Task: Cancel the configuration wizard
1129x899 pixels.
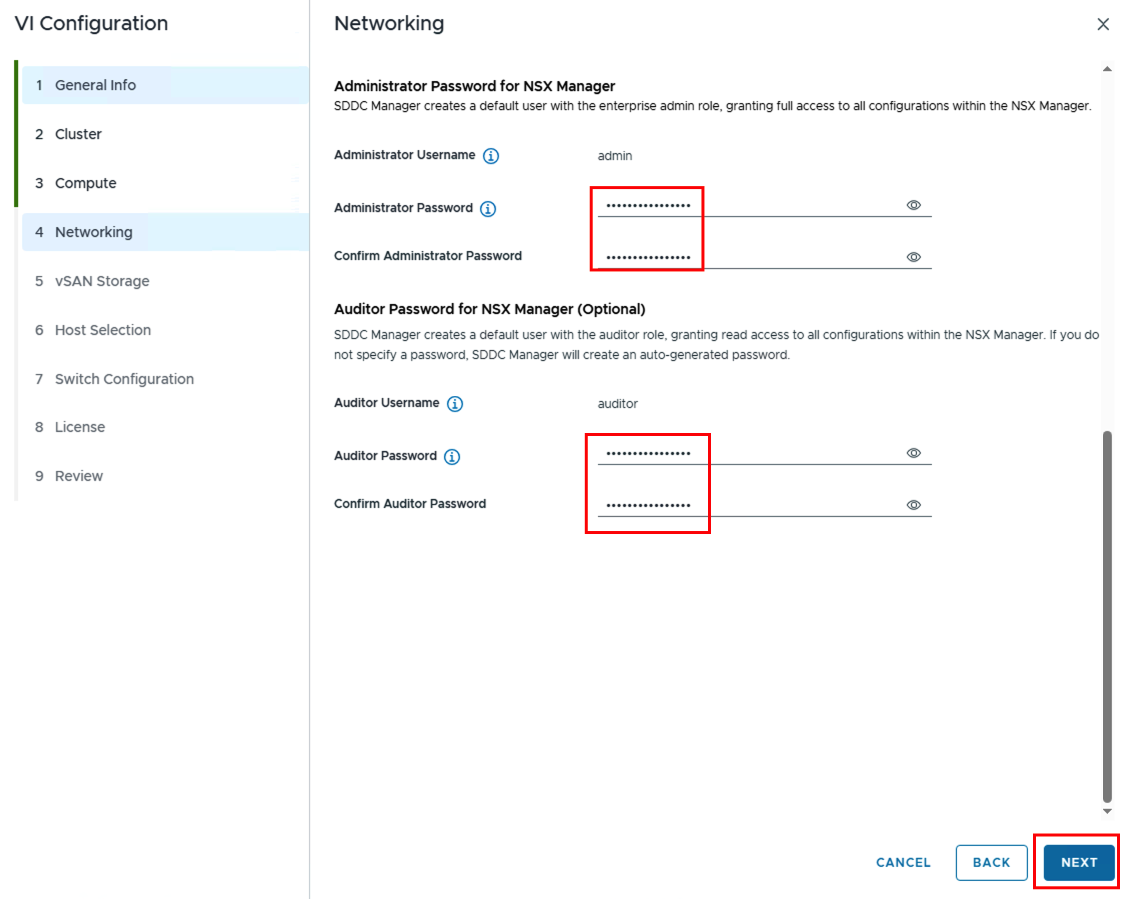Action: [x=902, y=862]
